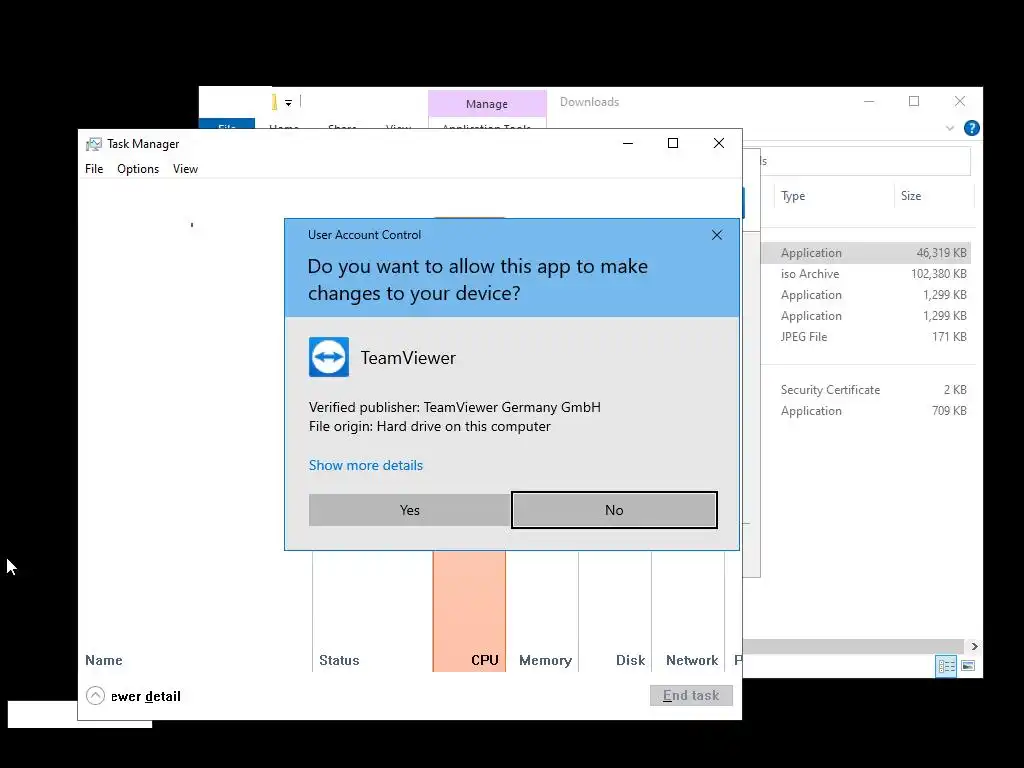Sort Task Manager by Disk column

tap(630, 660)
